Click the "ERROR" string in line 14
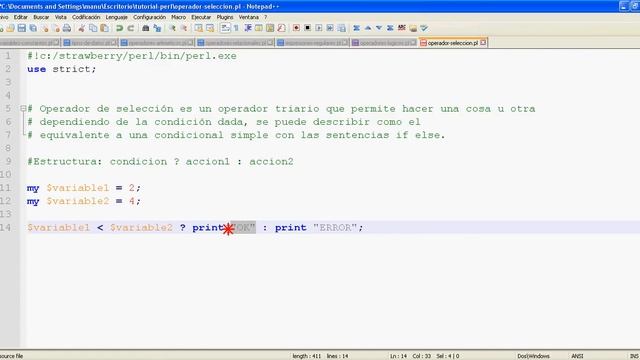 click(335, 228)
